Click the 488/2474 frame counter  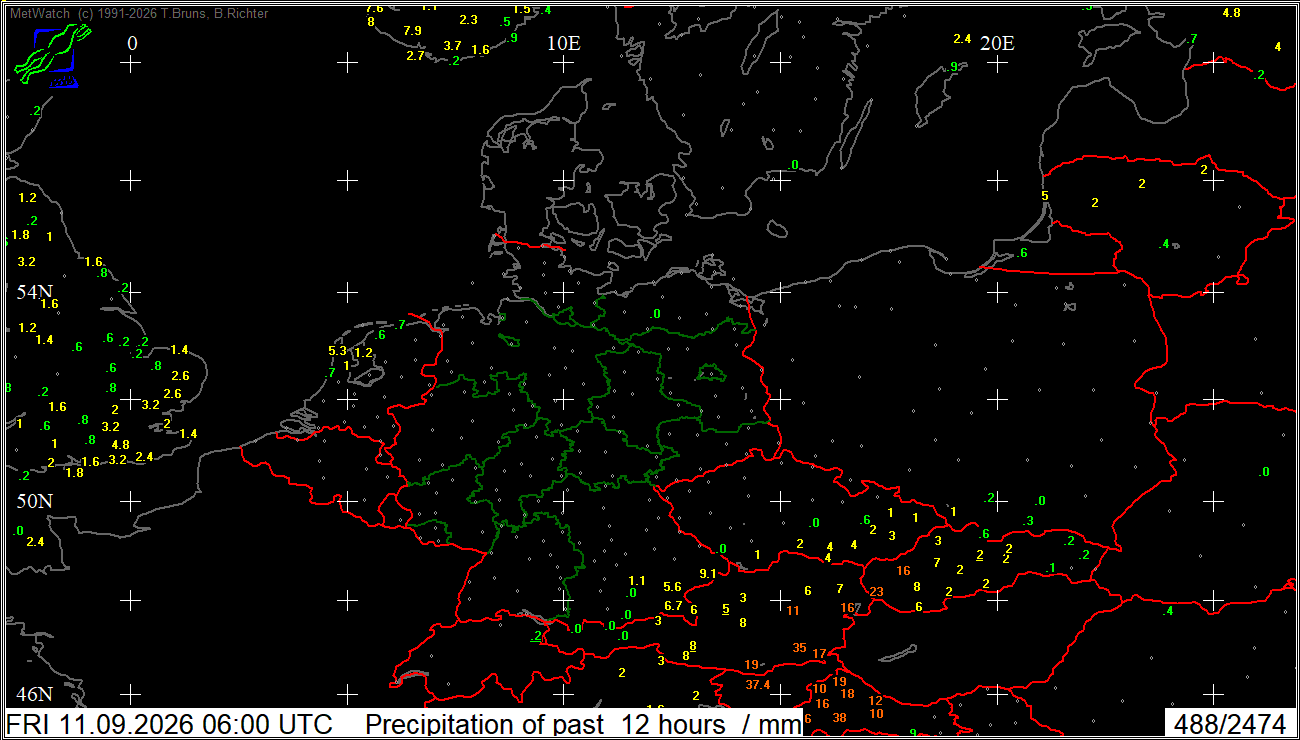pos(1230,724)
